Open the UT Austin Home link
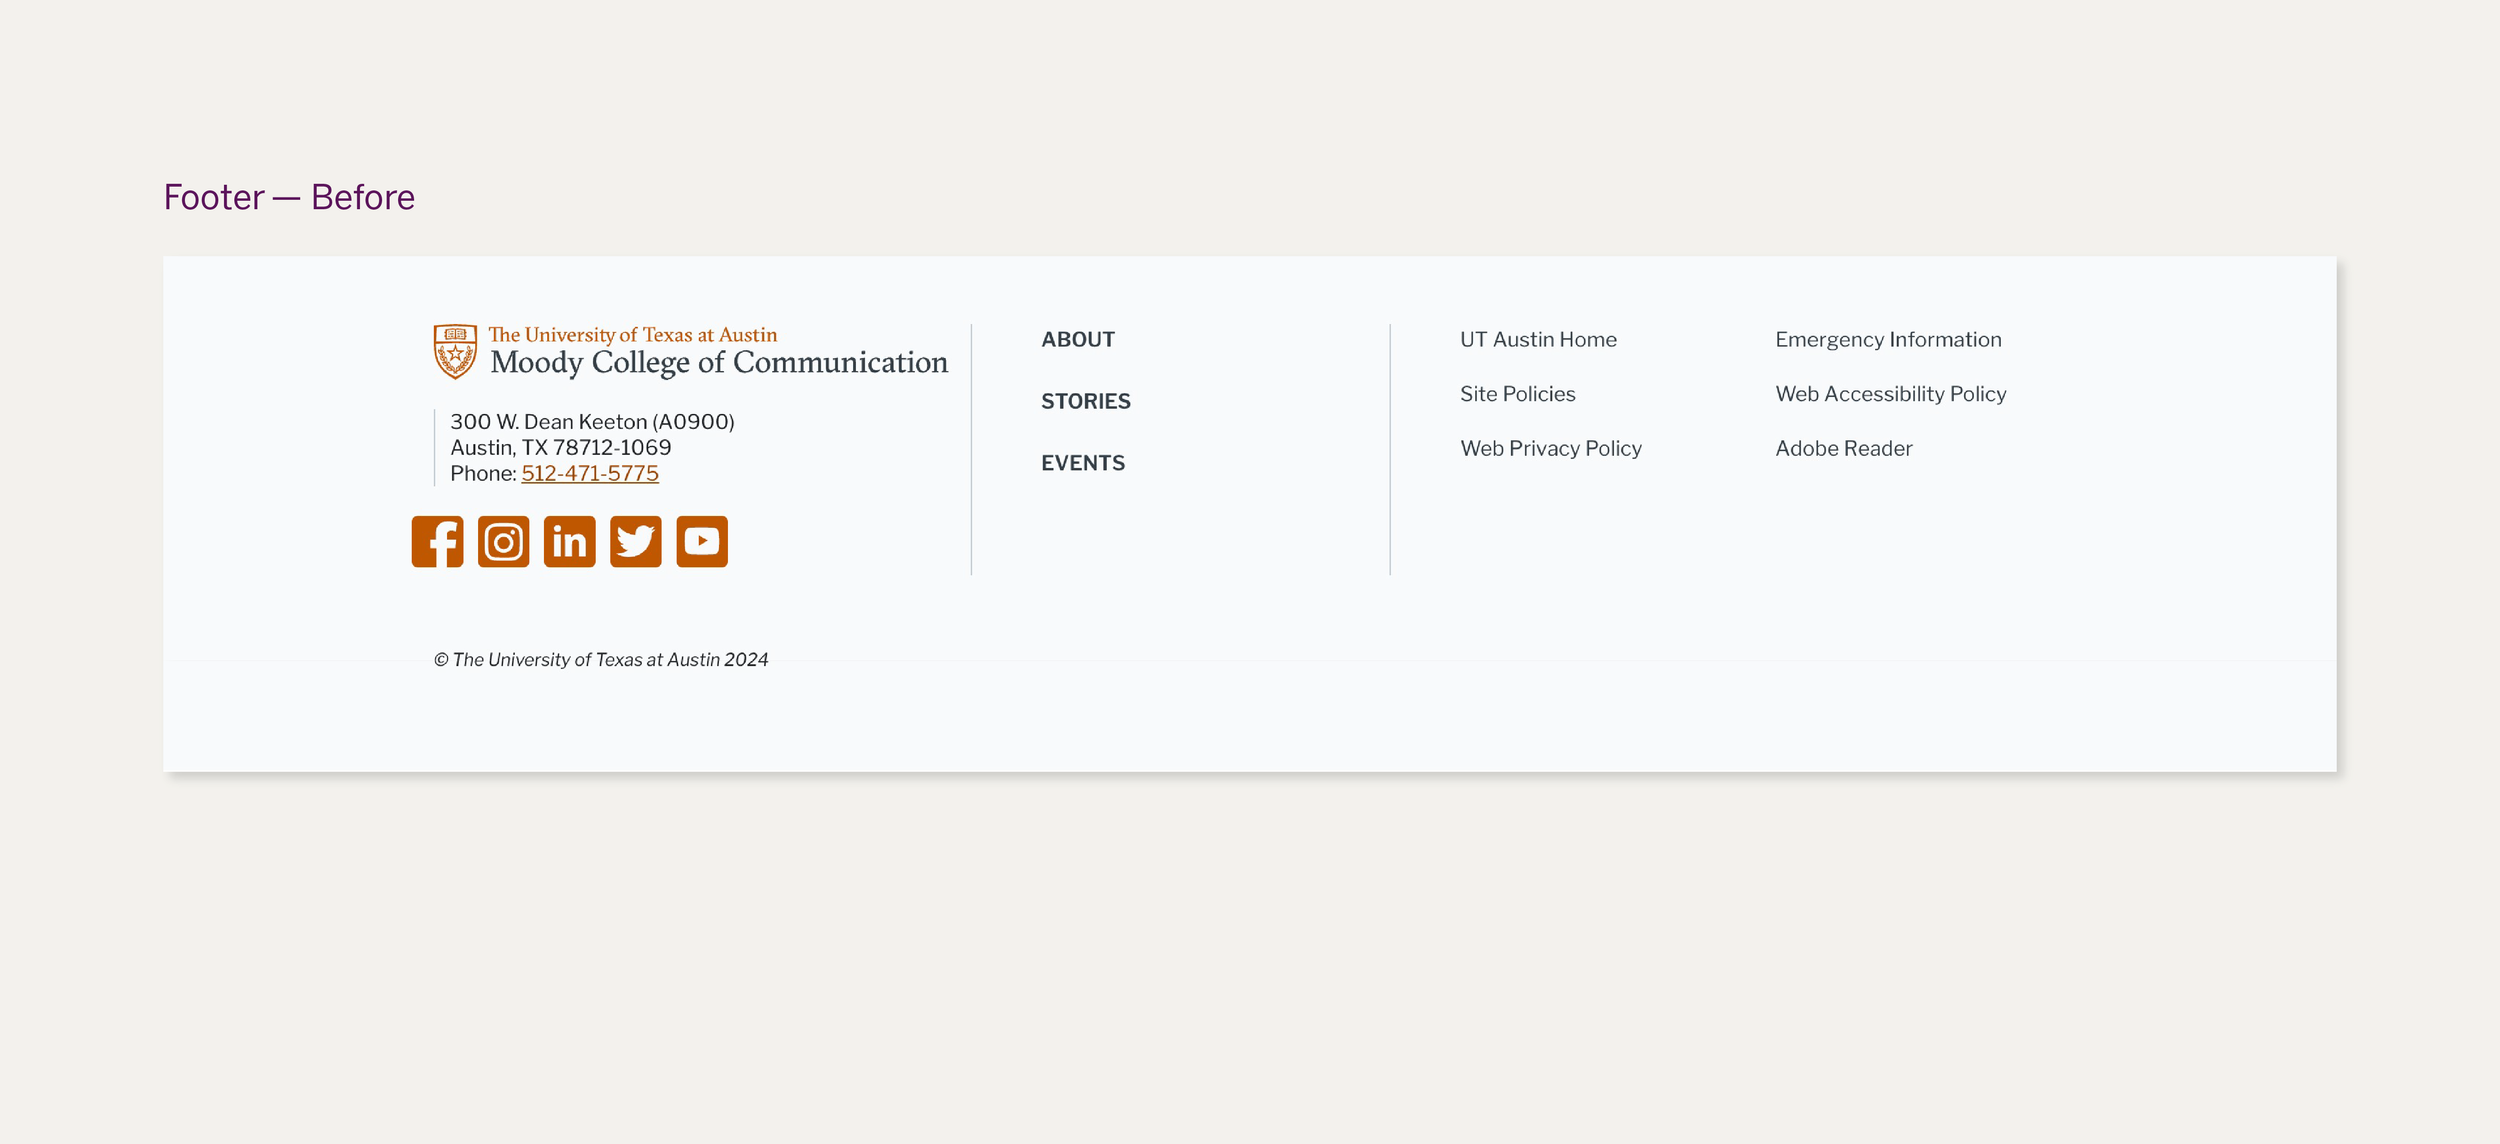 [1537, 339]
